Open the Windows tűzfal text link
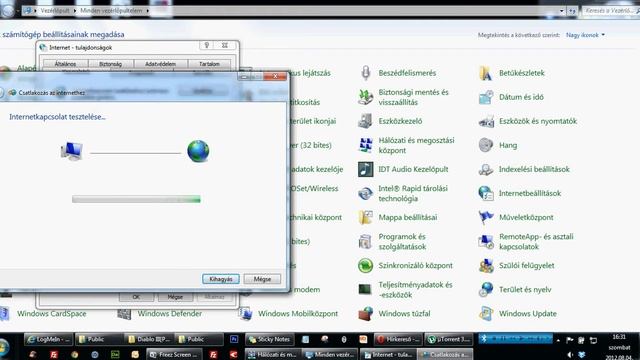The width and height of the screenshot is (640, 360). pyautogui.click(x=404, y=314)
